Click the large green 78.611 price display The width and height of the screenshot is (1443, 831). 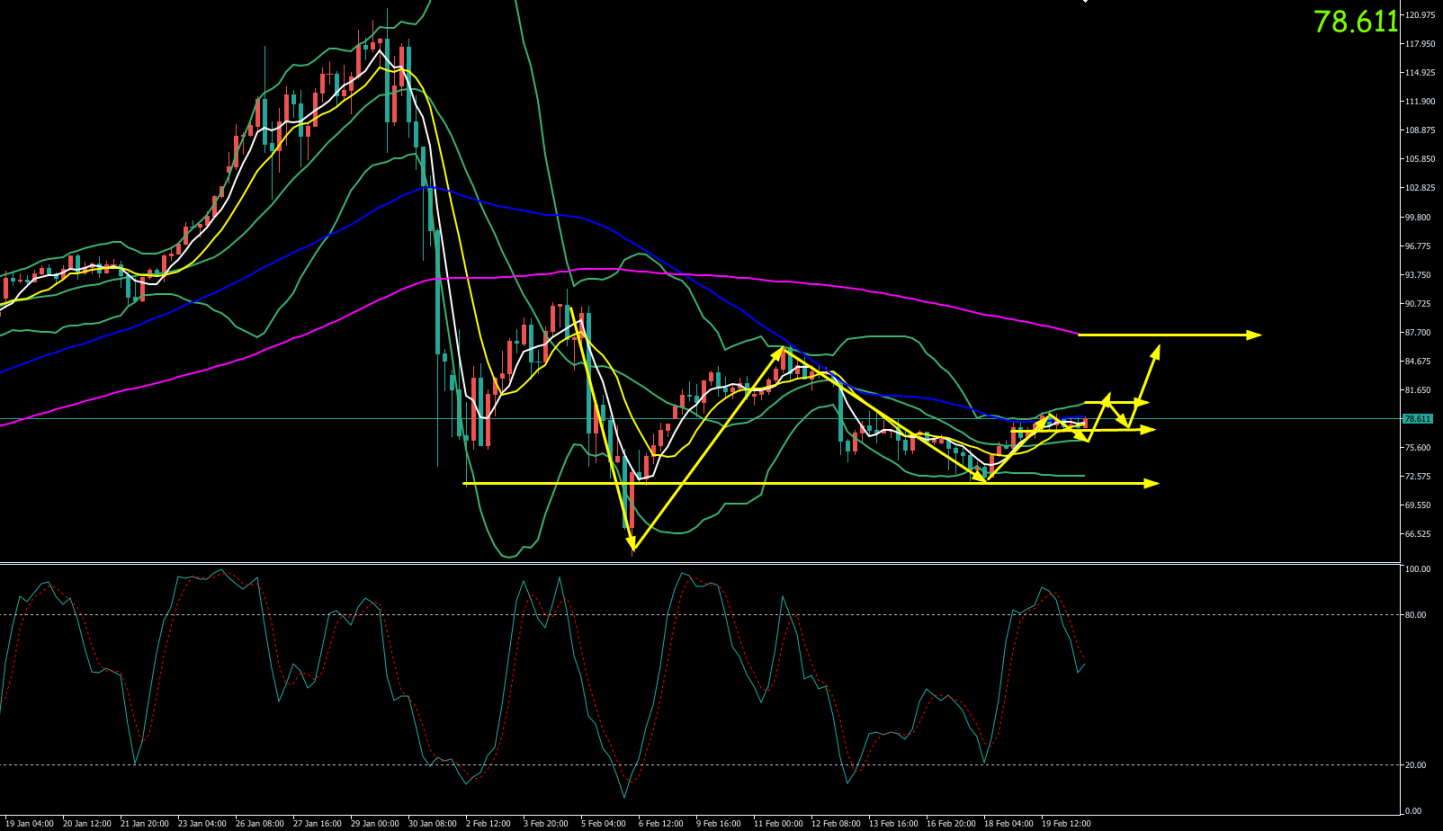pos(1355,21)
